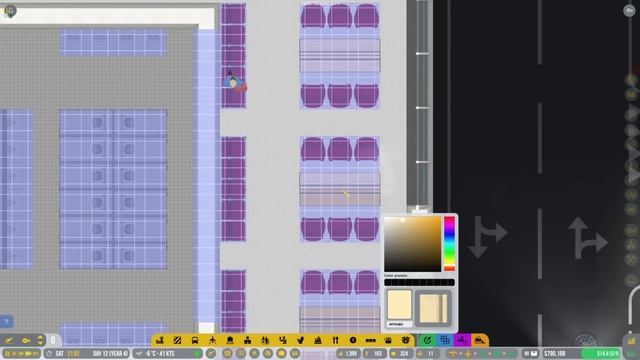
Task: Click the top-right corner round button
Action: pos(629,11)
